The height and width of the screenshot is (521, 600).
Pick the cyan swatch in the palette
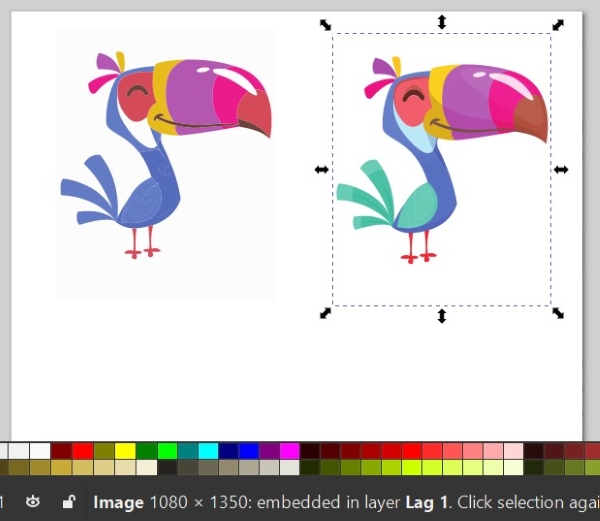pos(208,451)
